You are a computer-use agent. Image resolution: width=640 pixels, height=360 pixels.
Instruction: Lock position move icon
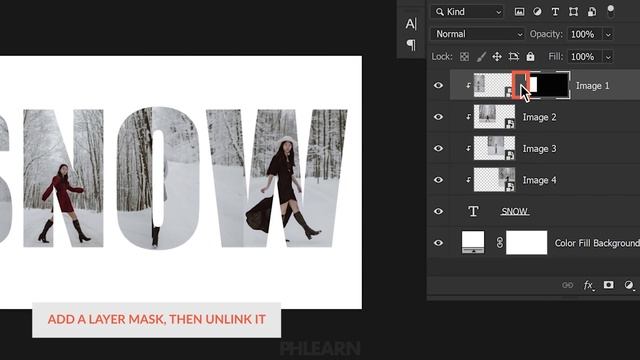coord(497,56)
